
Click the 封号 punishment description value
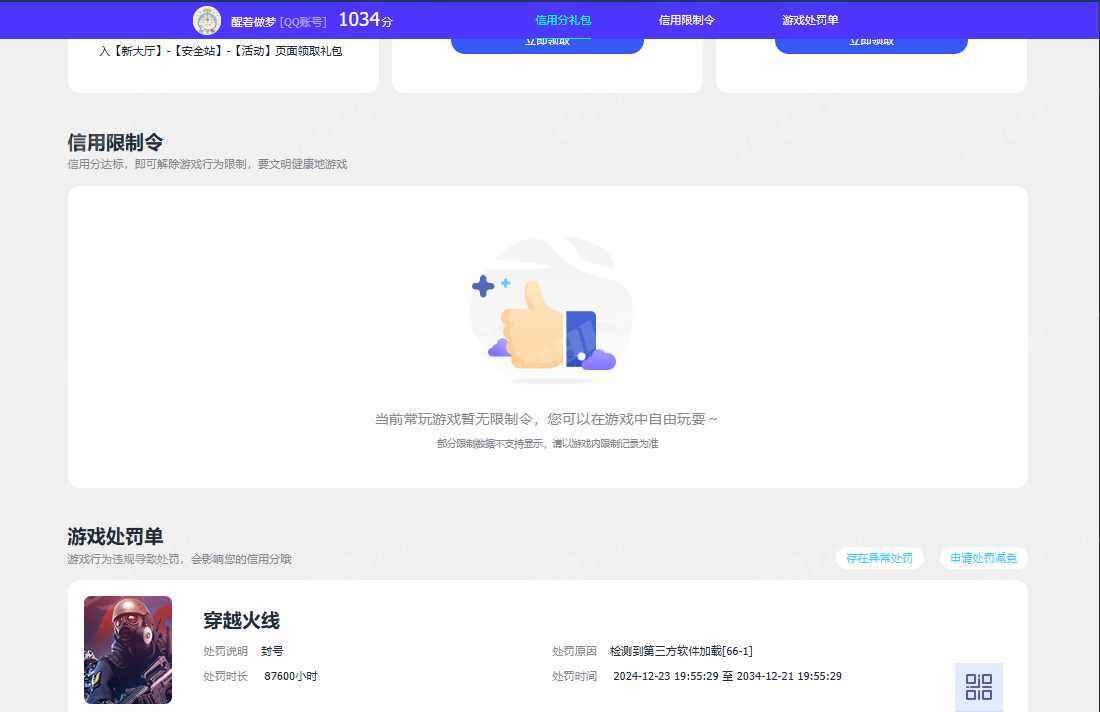click(272, 651)
